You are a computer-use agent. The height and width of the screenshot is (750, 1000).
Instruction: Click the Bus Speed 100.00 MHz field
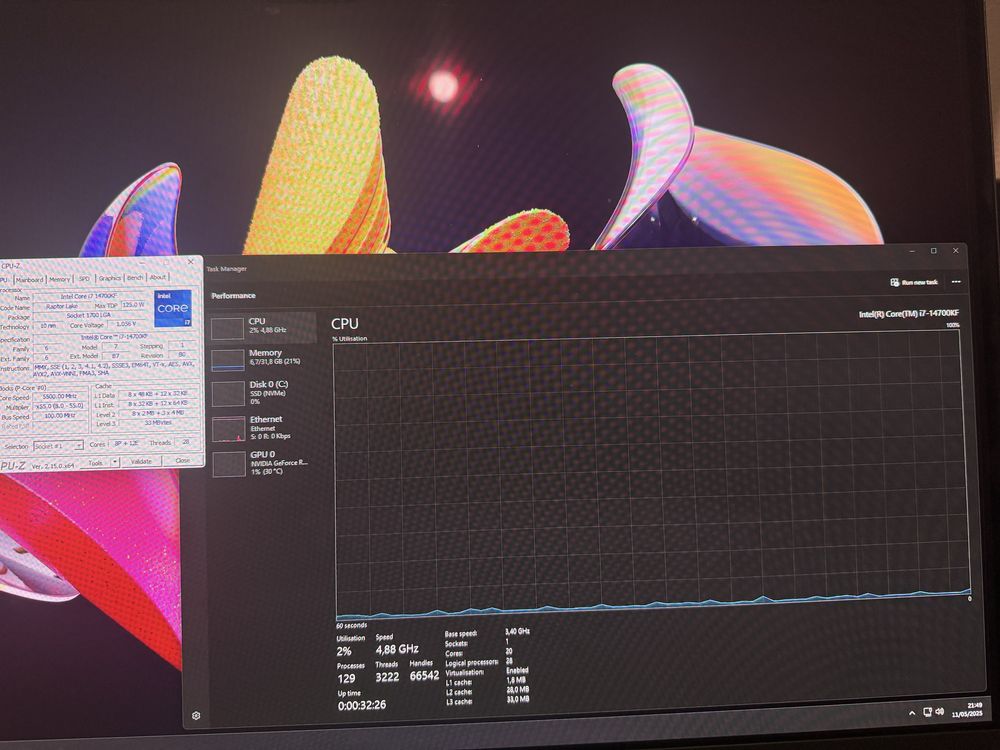[x=60, y=416]
